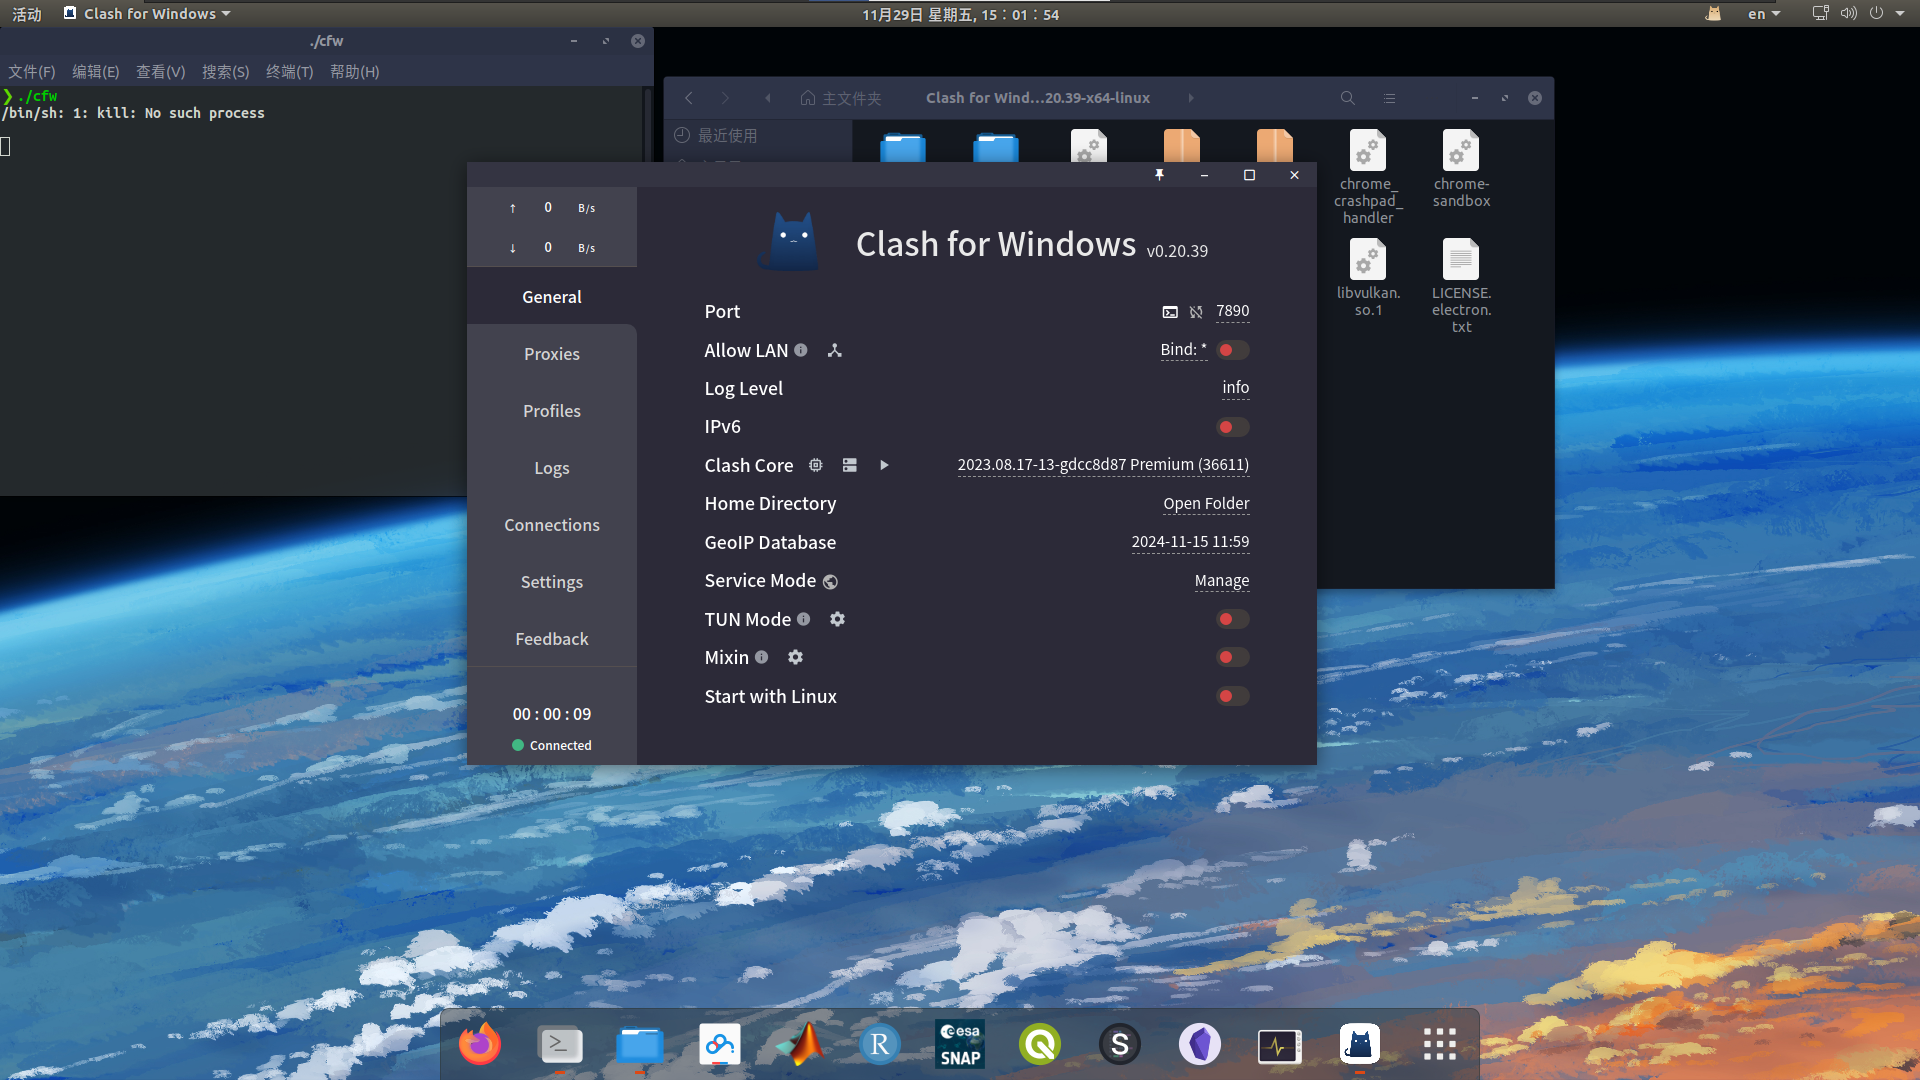Viewport: 1920px width, 1080px height.
Task: Open MATLAB from the dock
Action: 800,1044
